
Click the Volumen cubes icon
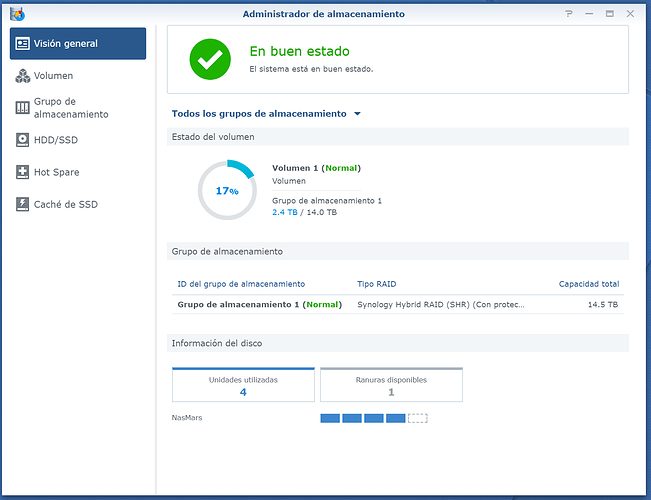click(22, 76)
